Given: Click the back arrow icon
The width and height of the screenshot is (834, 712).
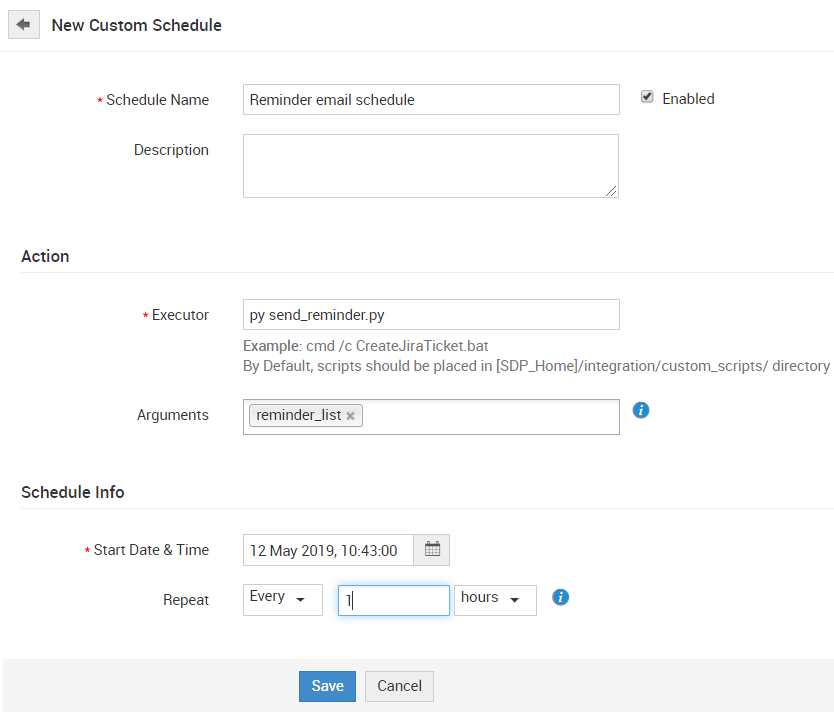Looking at the screenshot, I should coord(23,24).
